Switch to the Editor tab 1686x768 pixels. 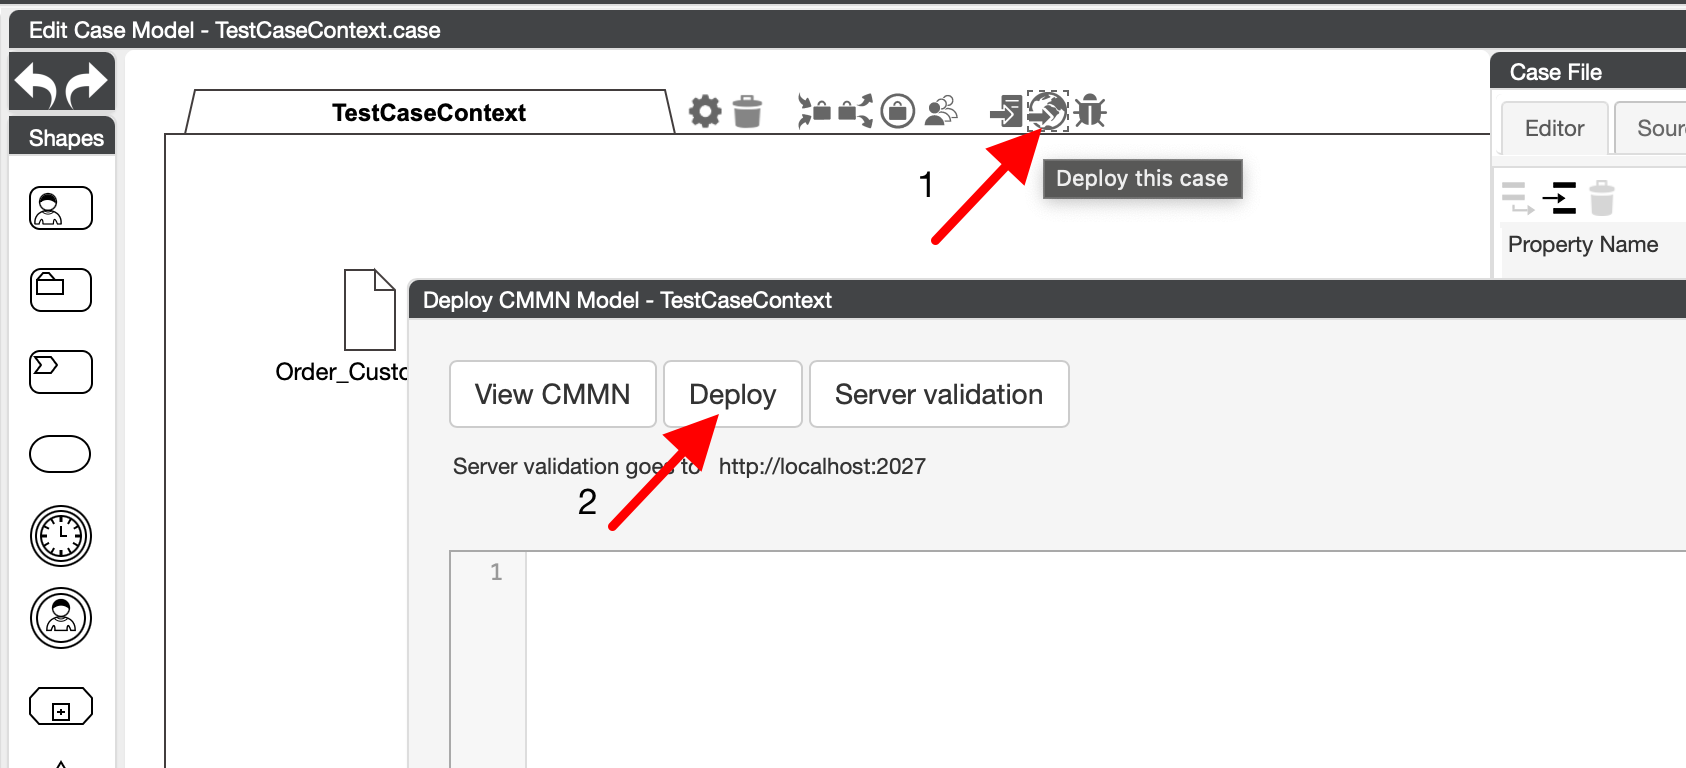(x=1554, y=129)
